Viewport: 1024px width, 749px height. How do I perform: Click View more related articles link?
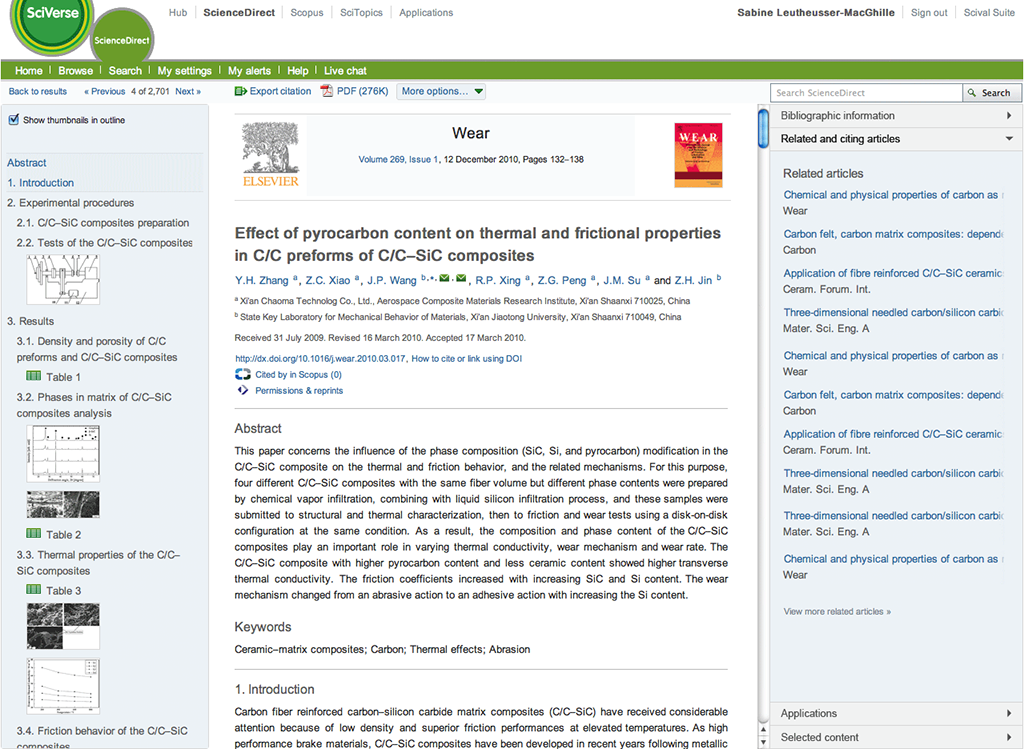pyautogui.click(x=837, y=611)
